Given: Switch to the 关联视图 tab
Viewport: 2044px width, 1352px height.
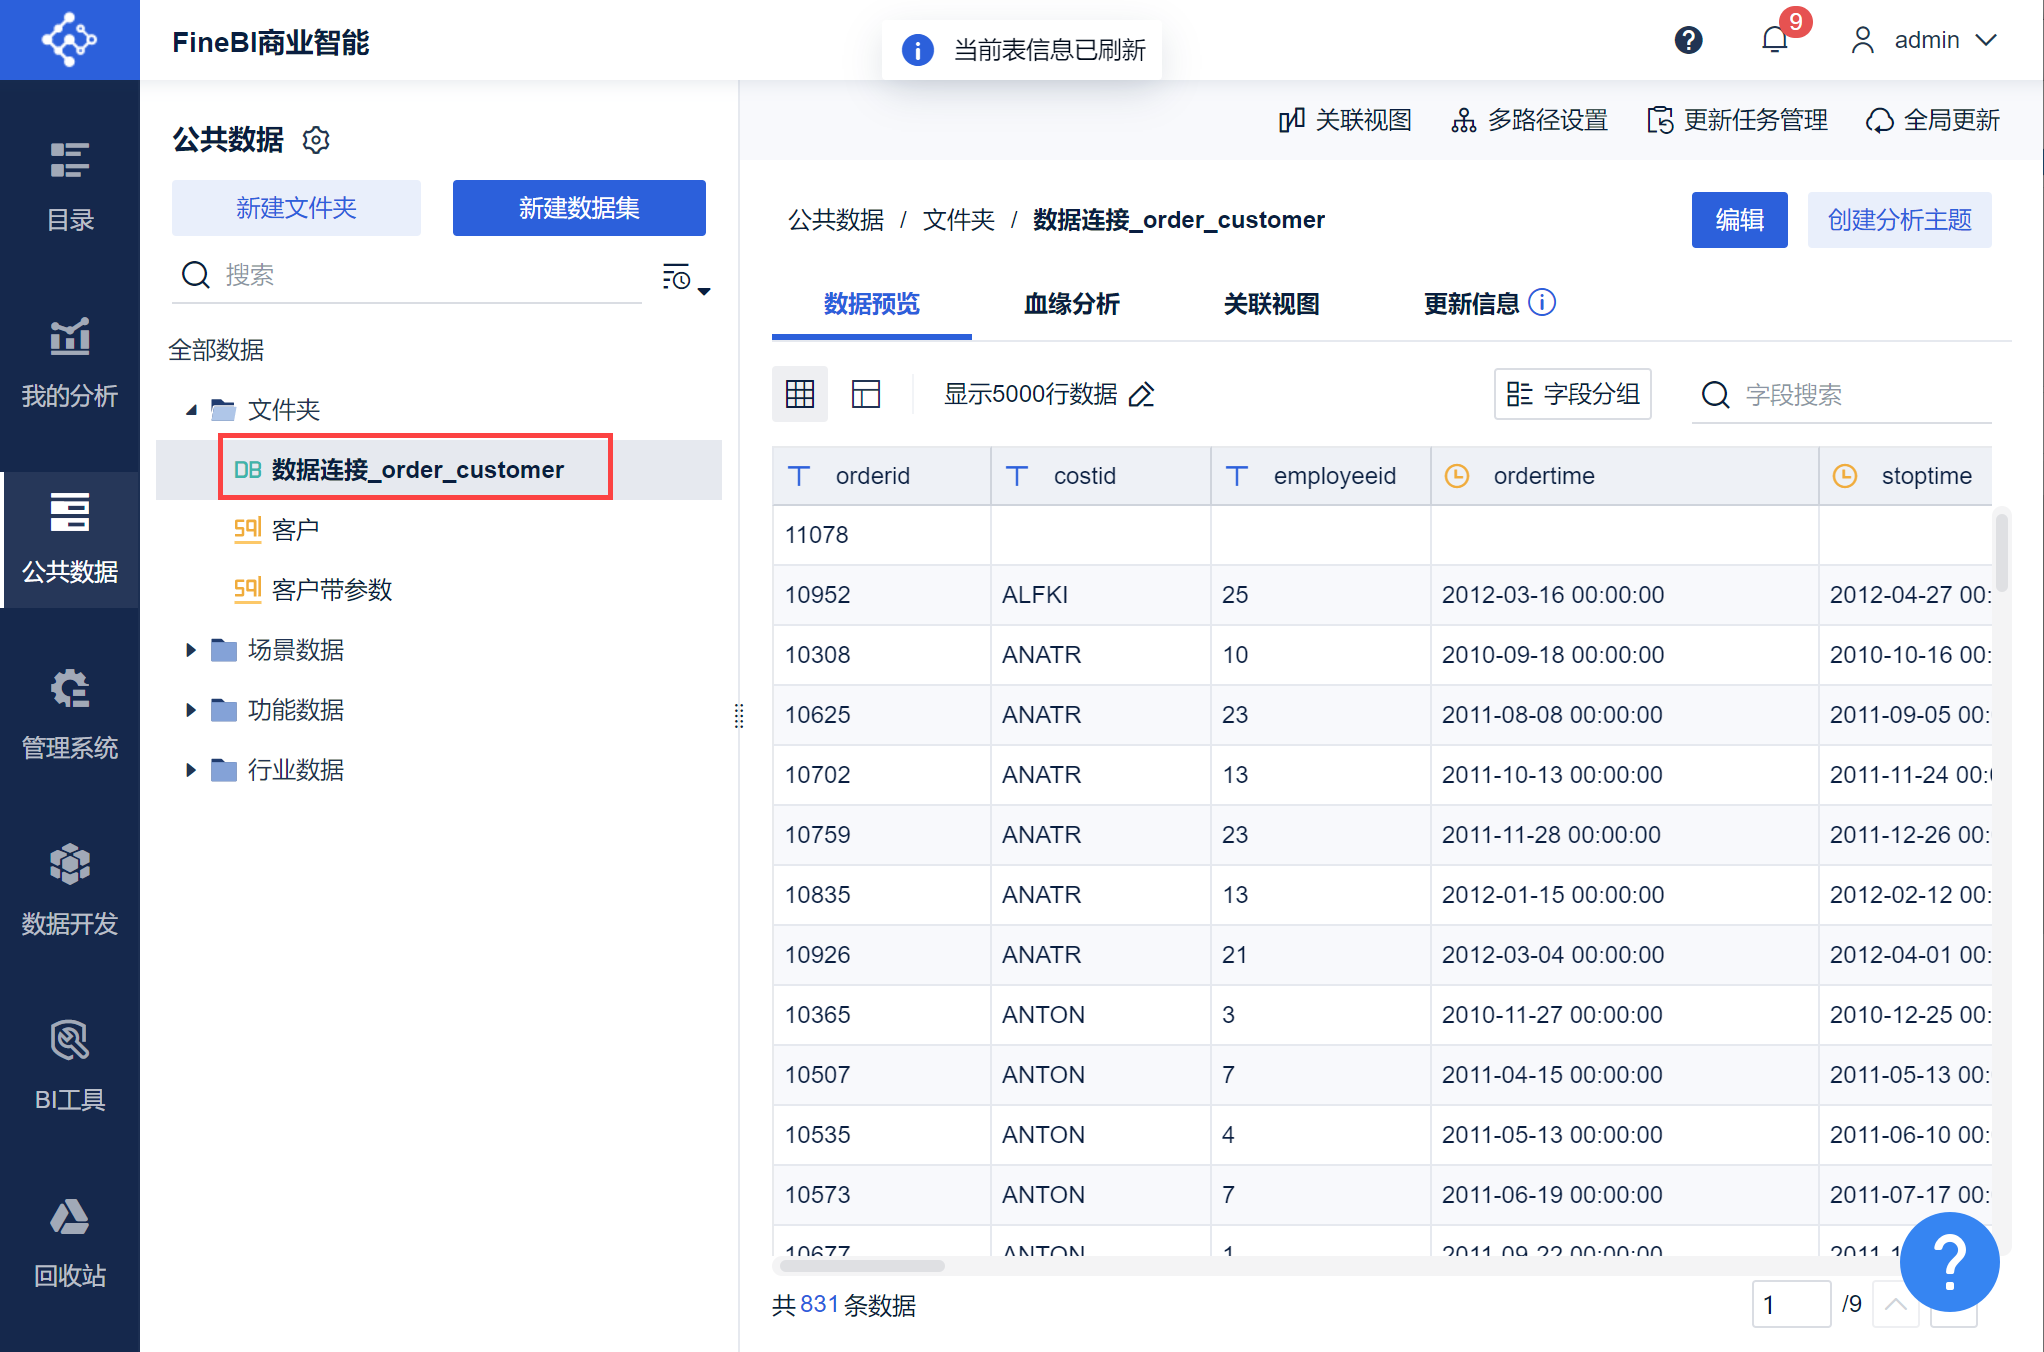Looking at the screenshot, I should click(x=1271, y=304).
